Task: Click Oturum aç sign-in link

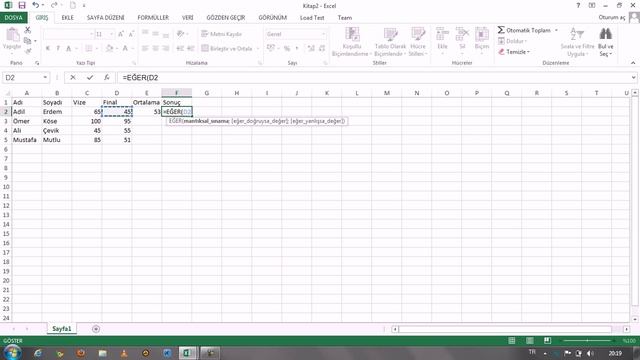Action: pyautogui.click(x=611, y=17)
